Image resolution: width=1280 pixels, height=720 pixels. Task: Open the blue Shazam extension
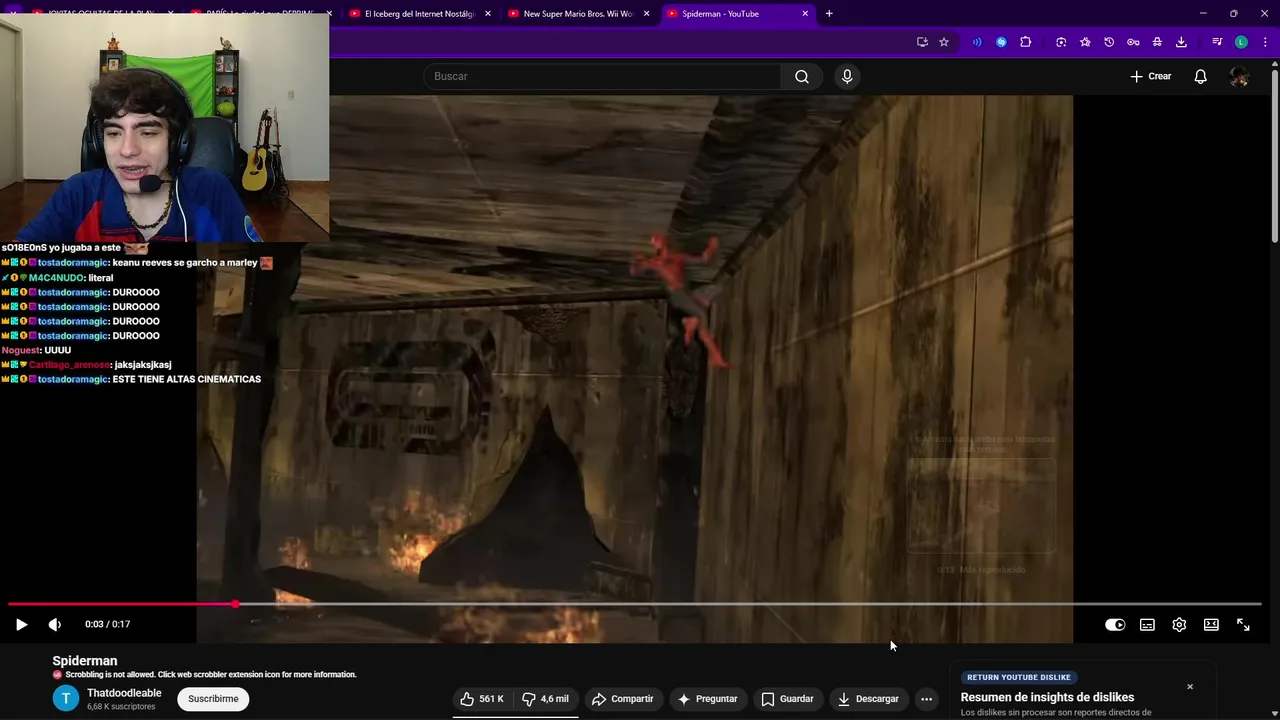(1001, 42)
